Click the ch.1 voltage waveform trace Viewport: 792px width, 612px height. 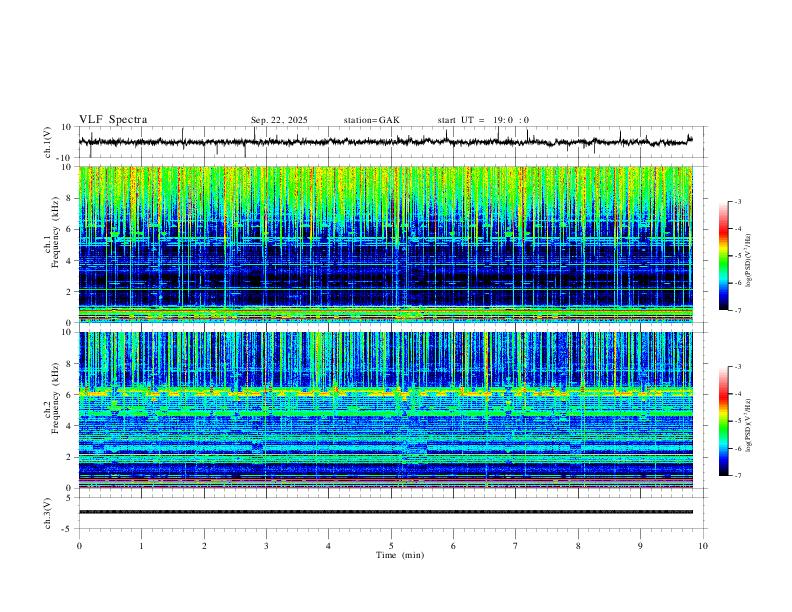pos(386,141)
